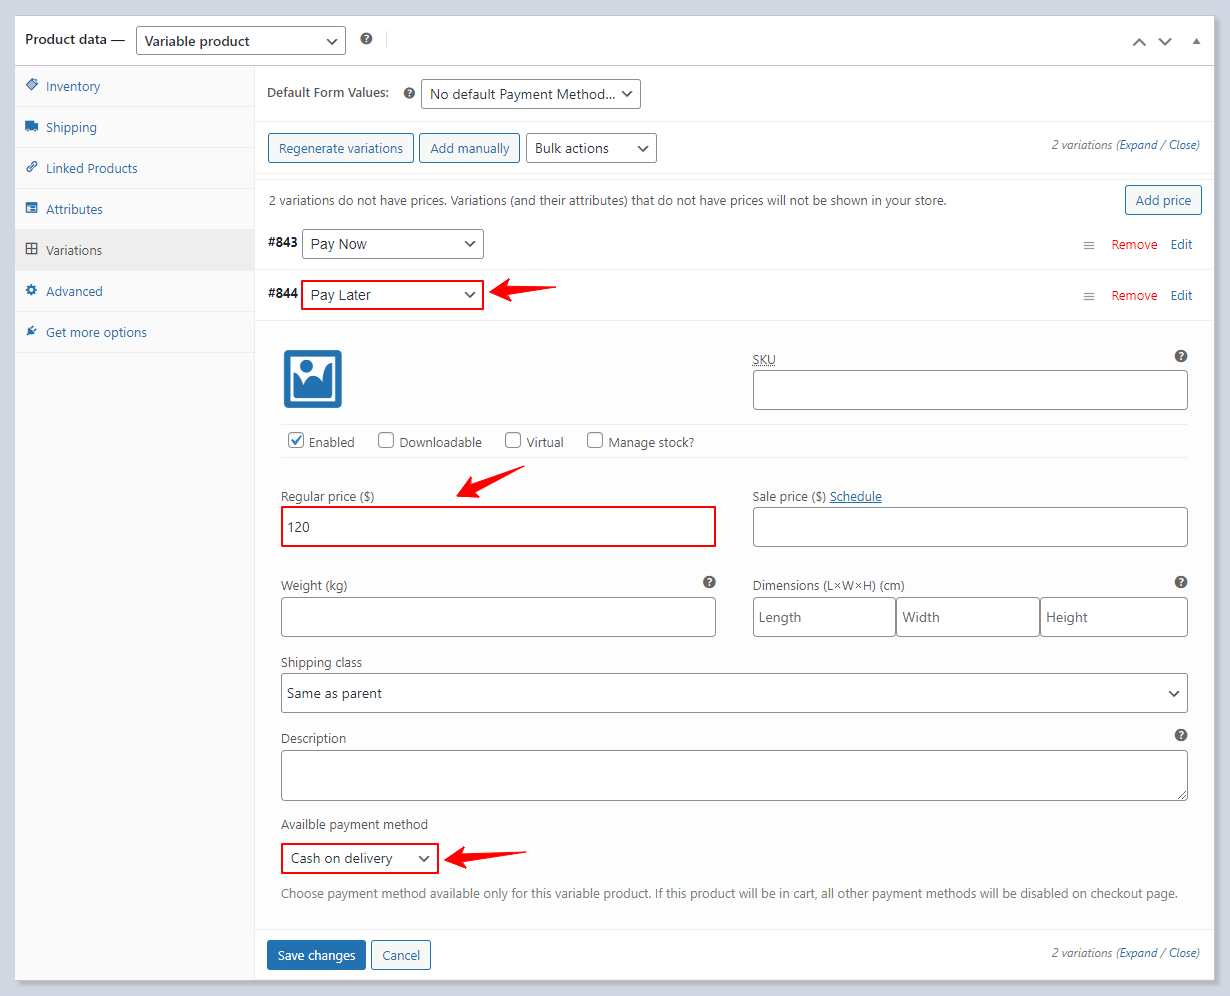
Task: Open the Sale price Schedule link
Action: (x=855, y=496)
